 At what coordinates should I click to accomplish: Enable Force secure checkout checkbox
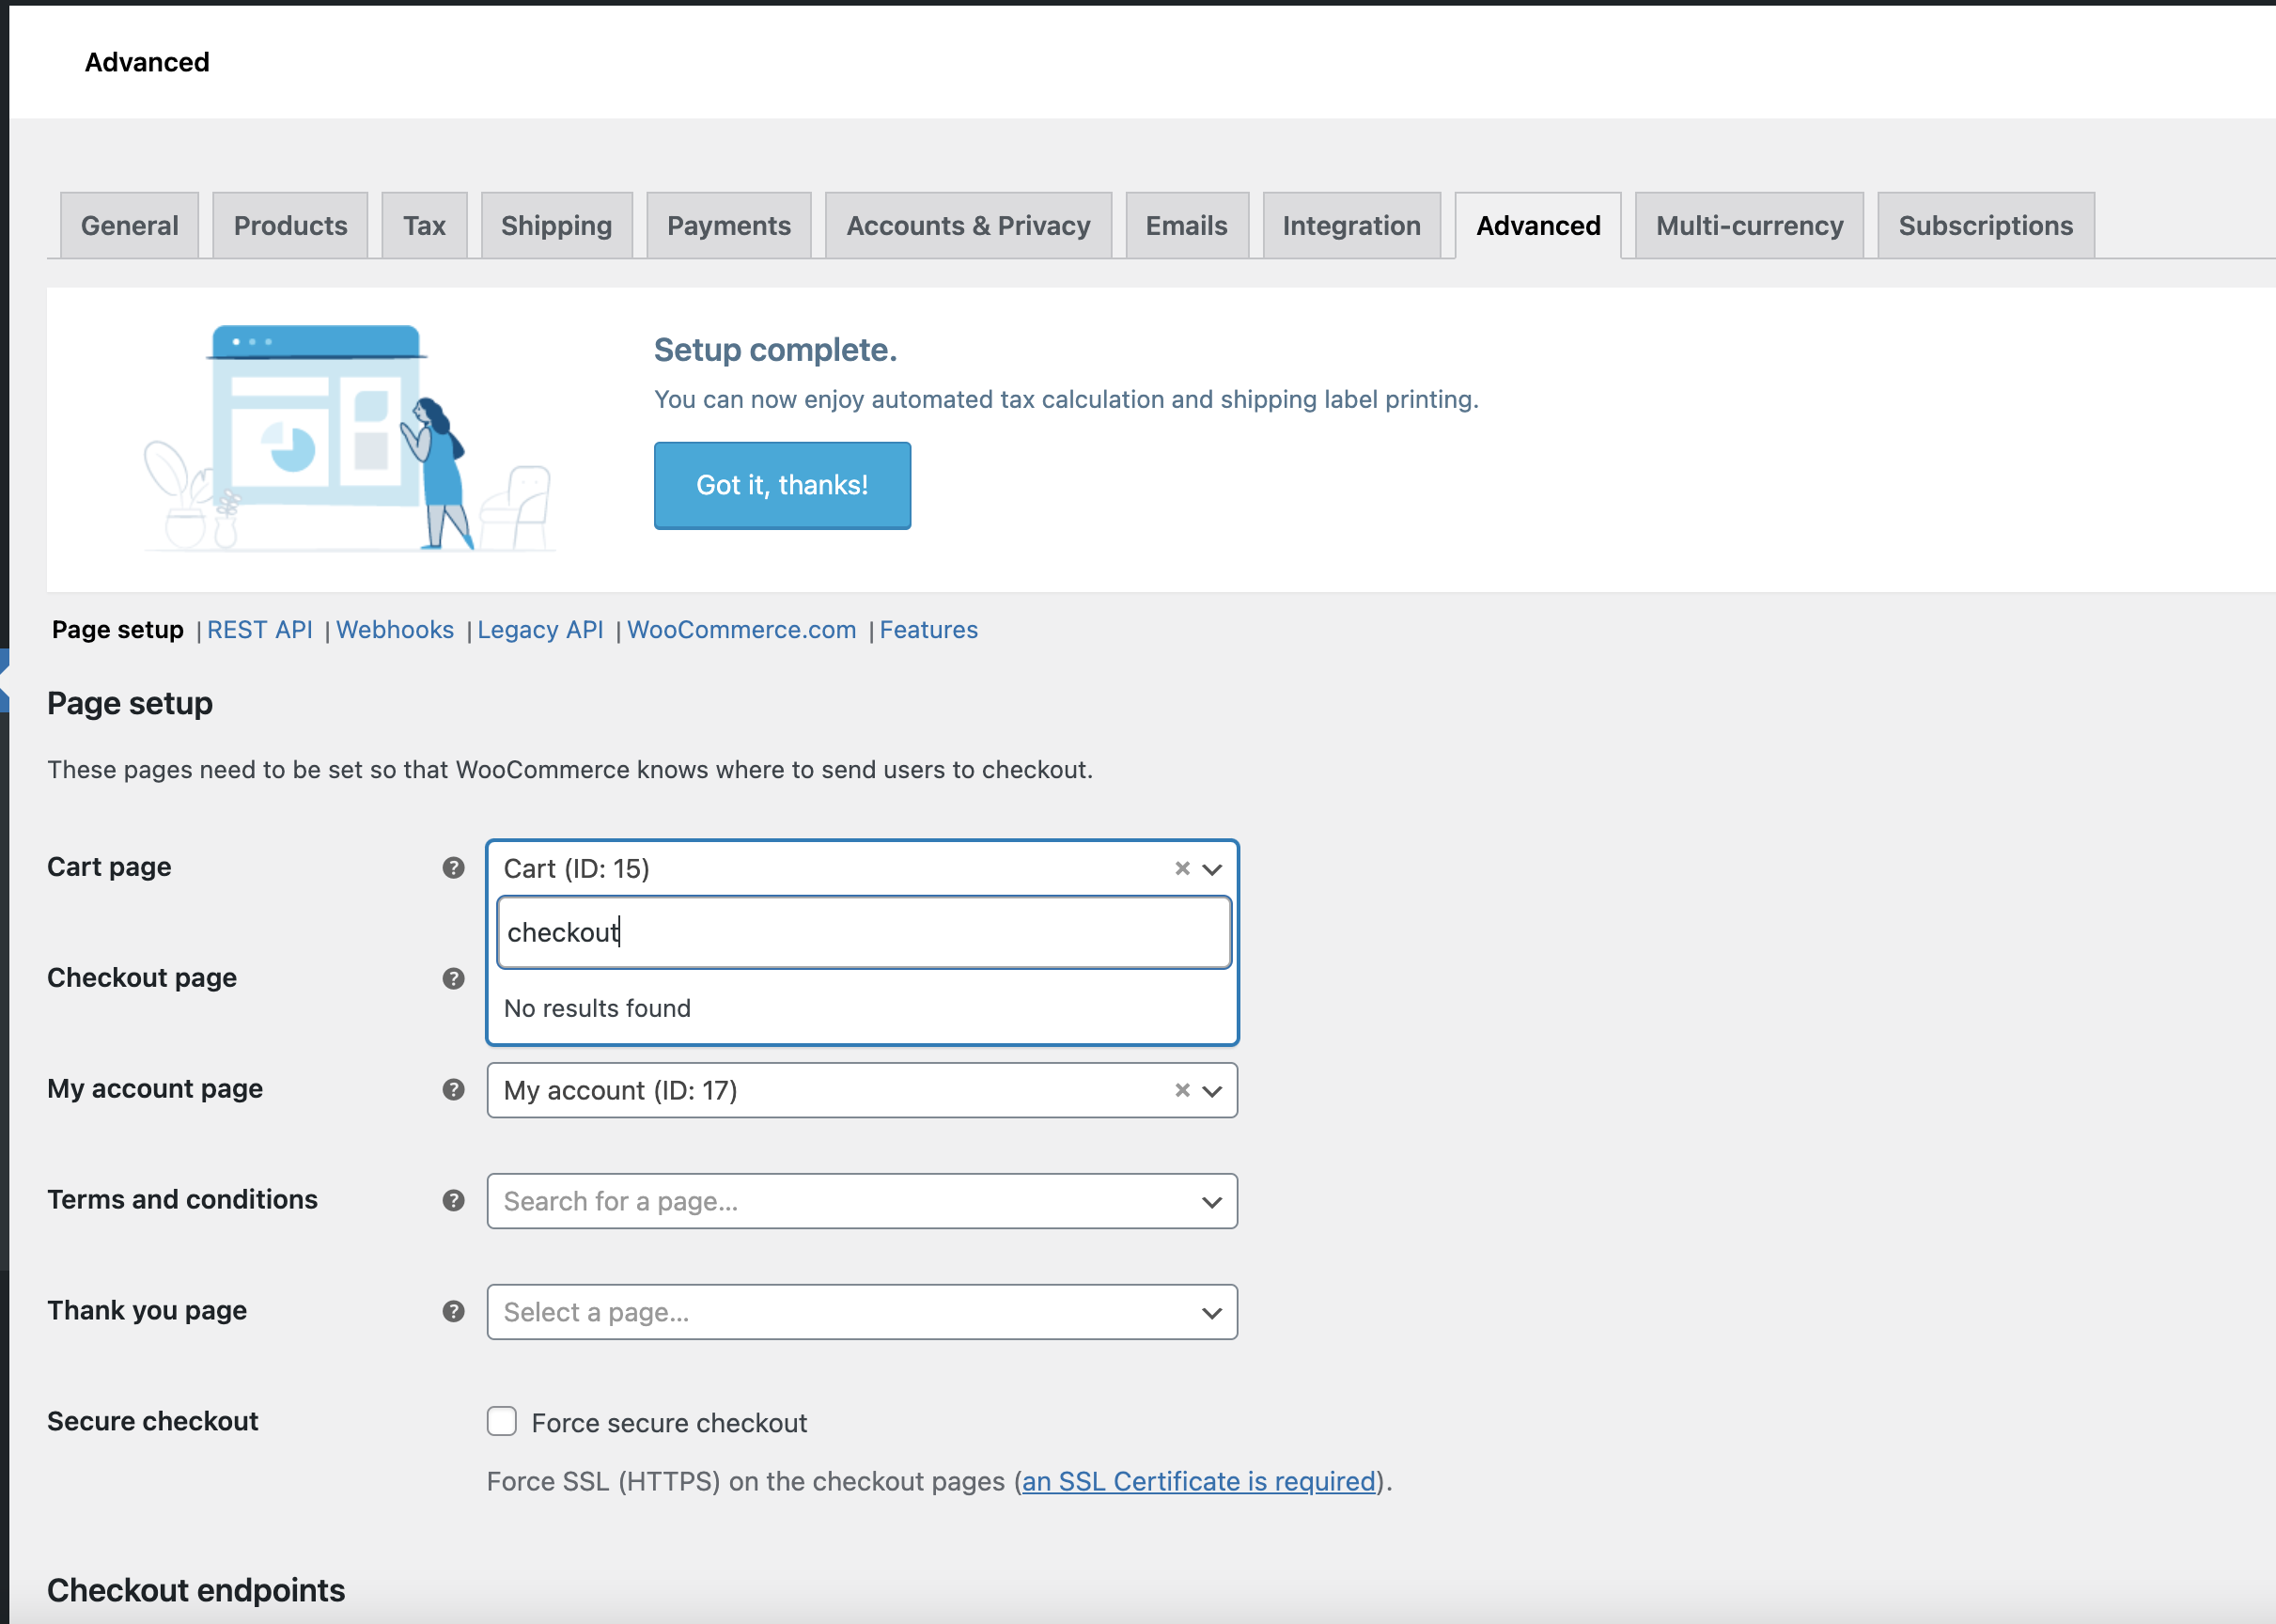pyautogui.click(x=503, y=1420)
